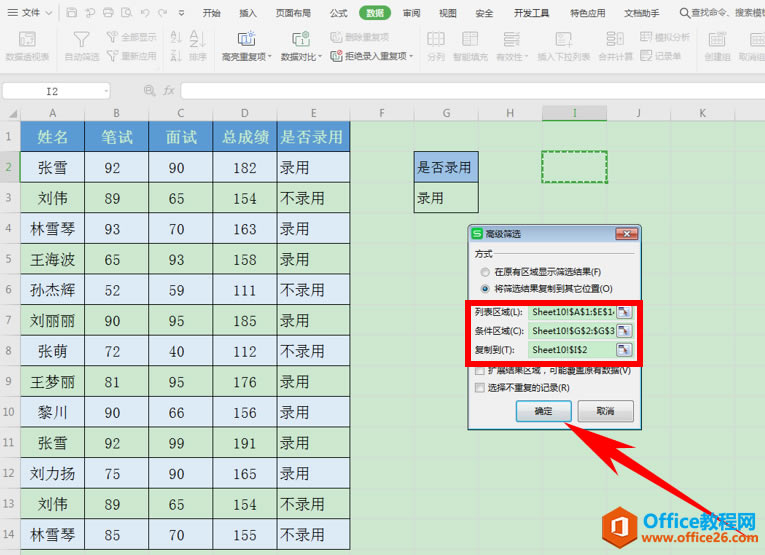
Task: Open the 文件 menu
Action: pyautogui.click(x=30, y=13)
